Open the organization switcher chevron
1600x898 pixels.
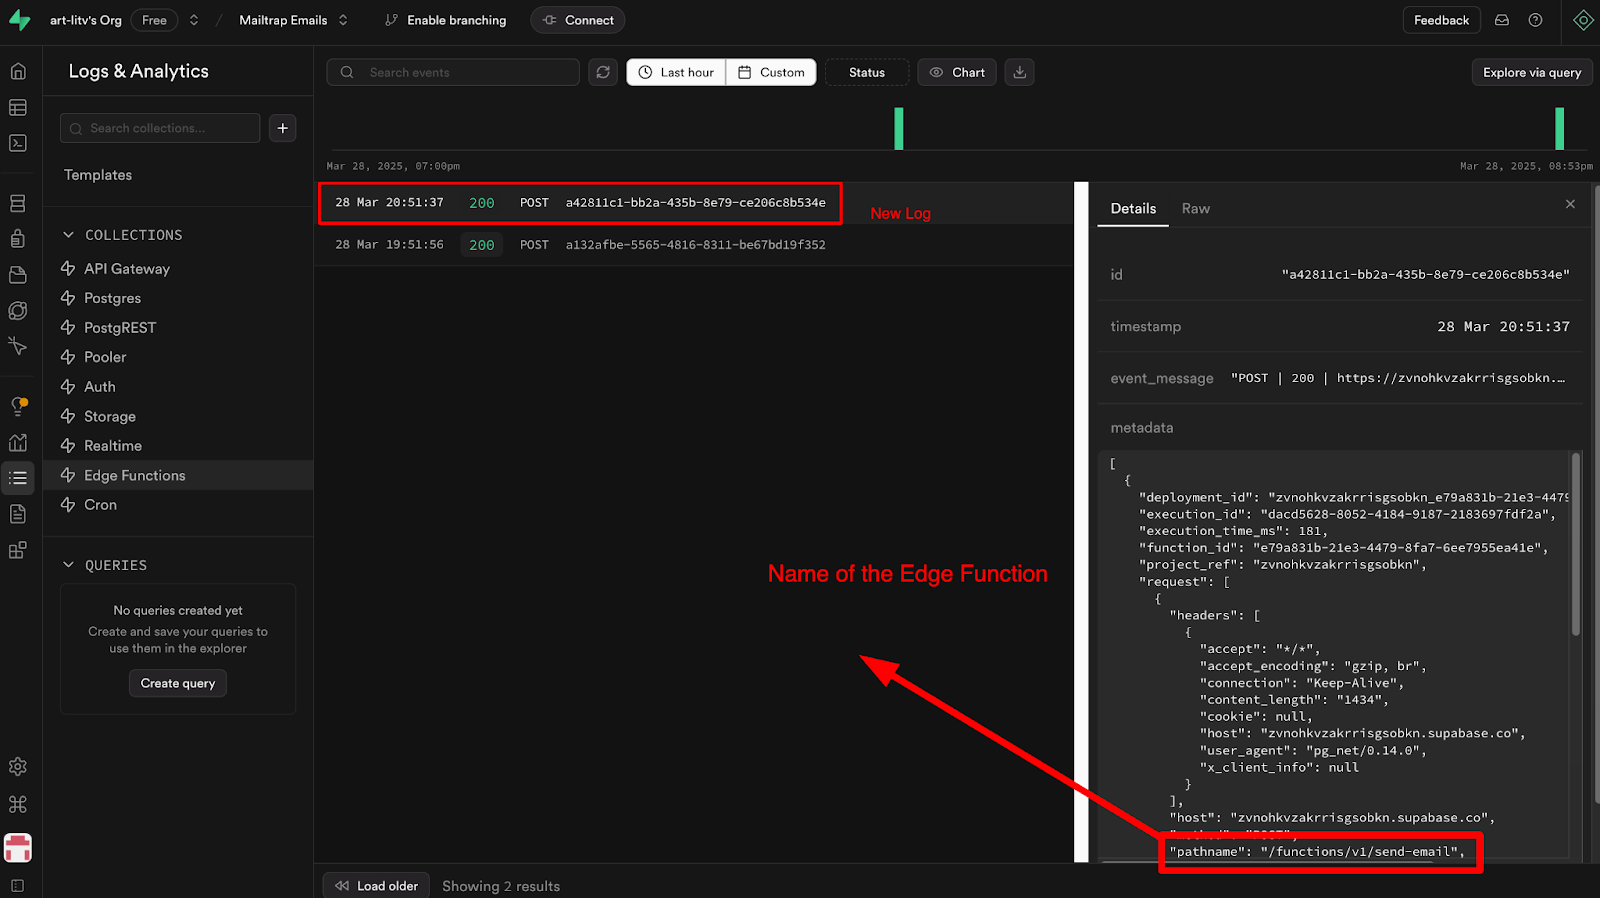[194, 20]
